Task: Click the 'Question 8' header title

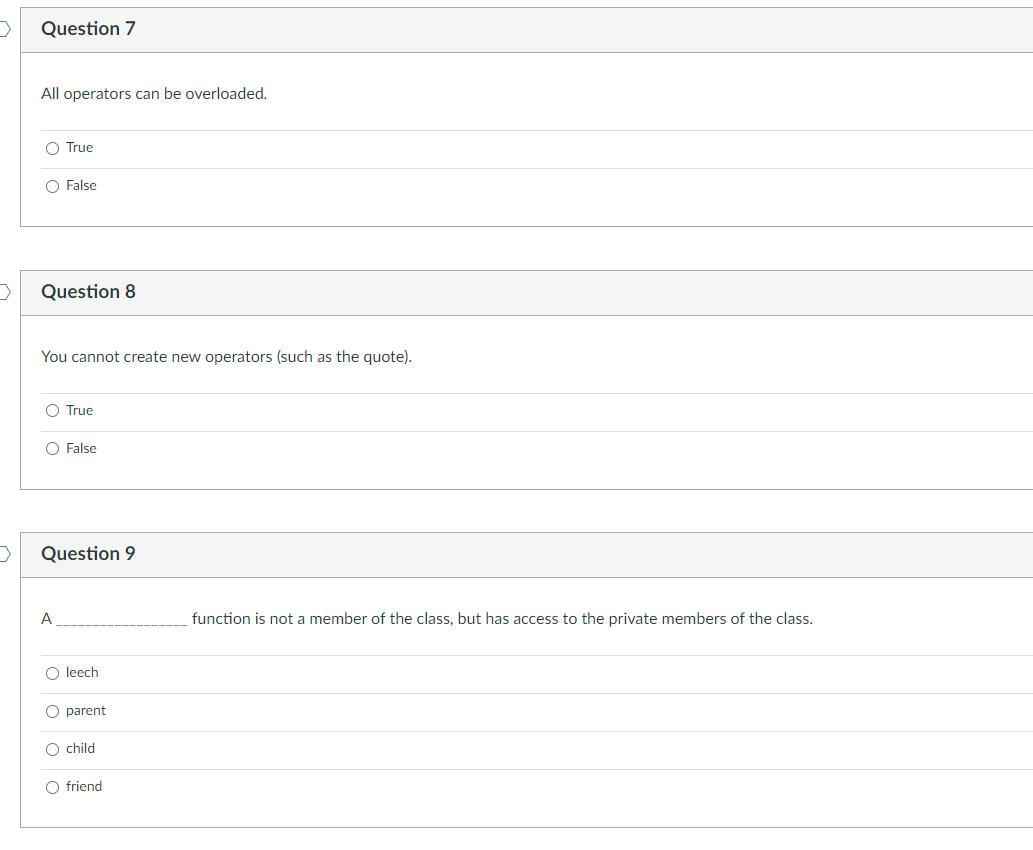Action: point(88,292)
